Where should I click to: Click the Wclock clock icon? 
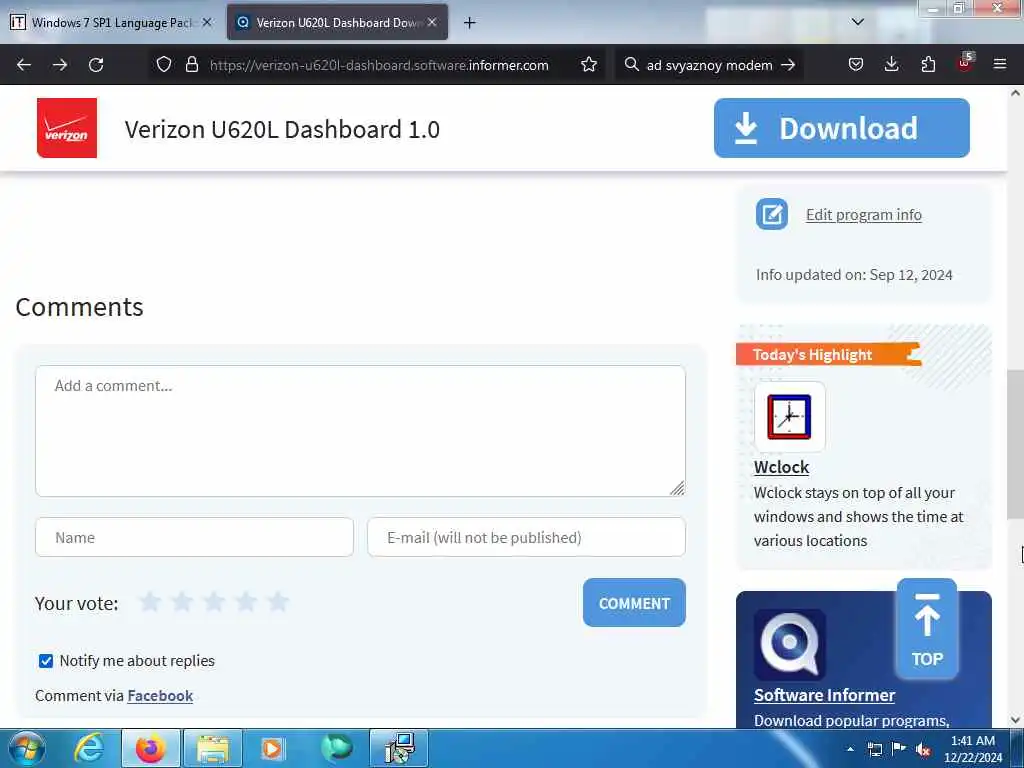(x=790, y=417)
